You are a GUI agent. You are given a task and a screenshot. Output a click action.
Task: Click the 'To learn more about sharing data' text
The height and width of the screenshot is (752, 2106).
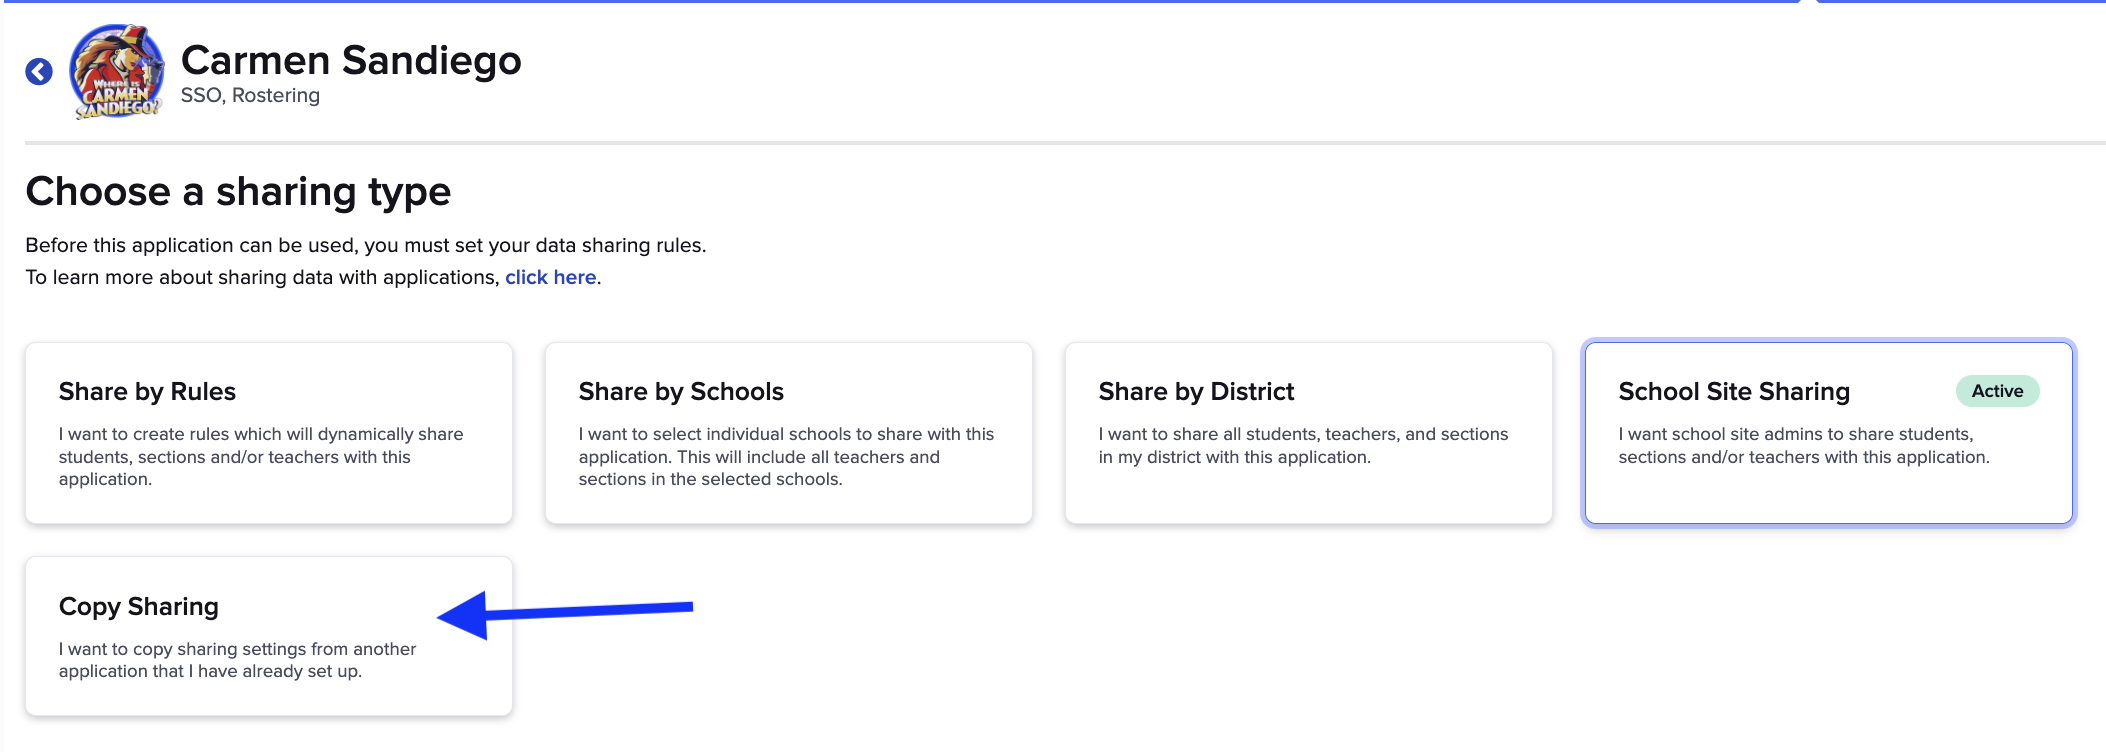[x=262, y=277]
